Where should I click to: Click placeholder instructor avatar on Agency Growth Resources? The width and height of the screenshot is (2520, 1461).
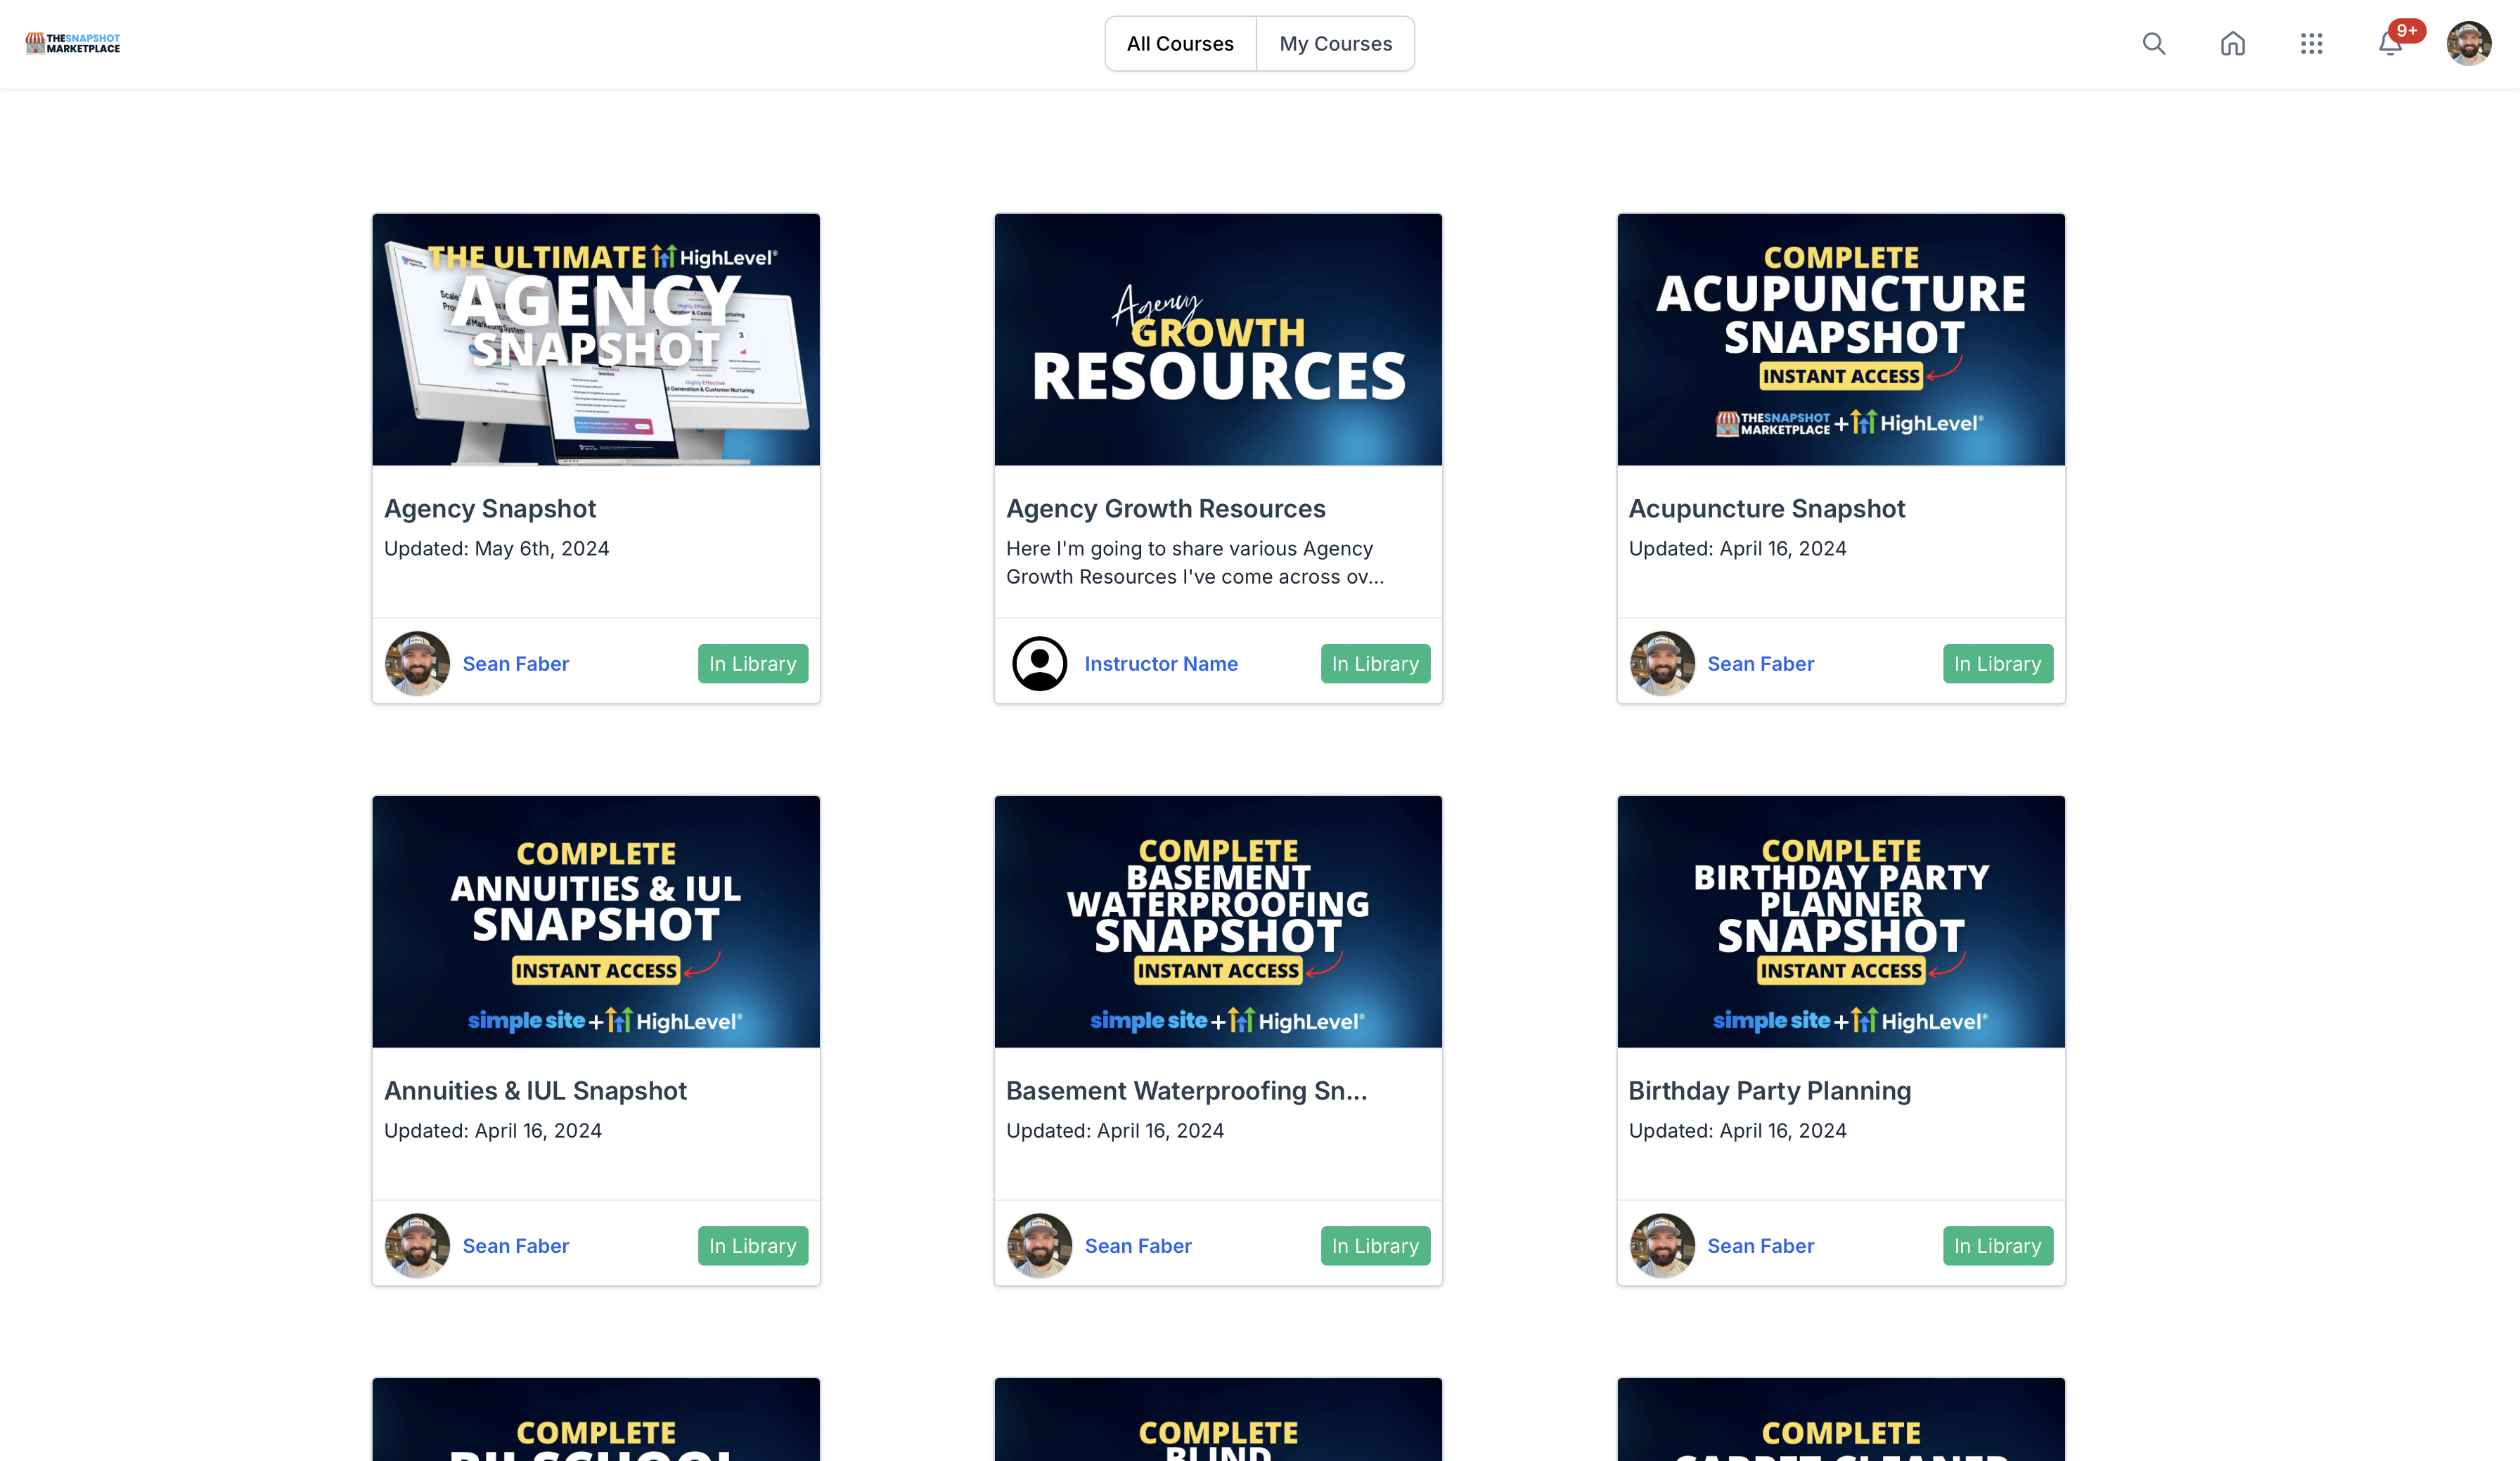[x=1039, y=663]
